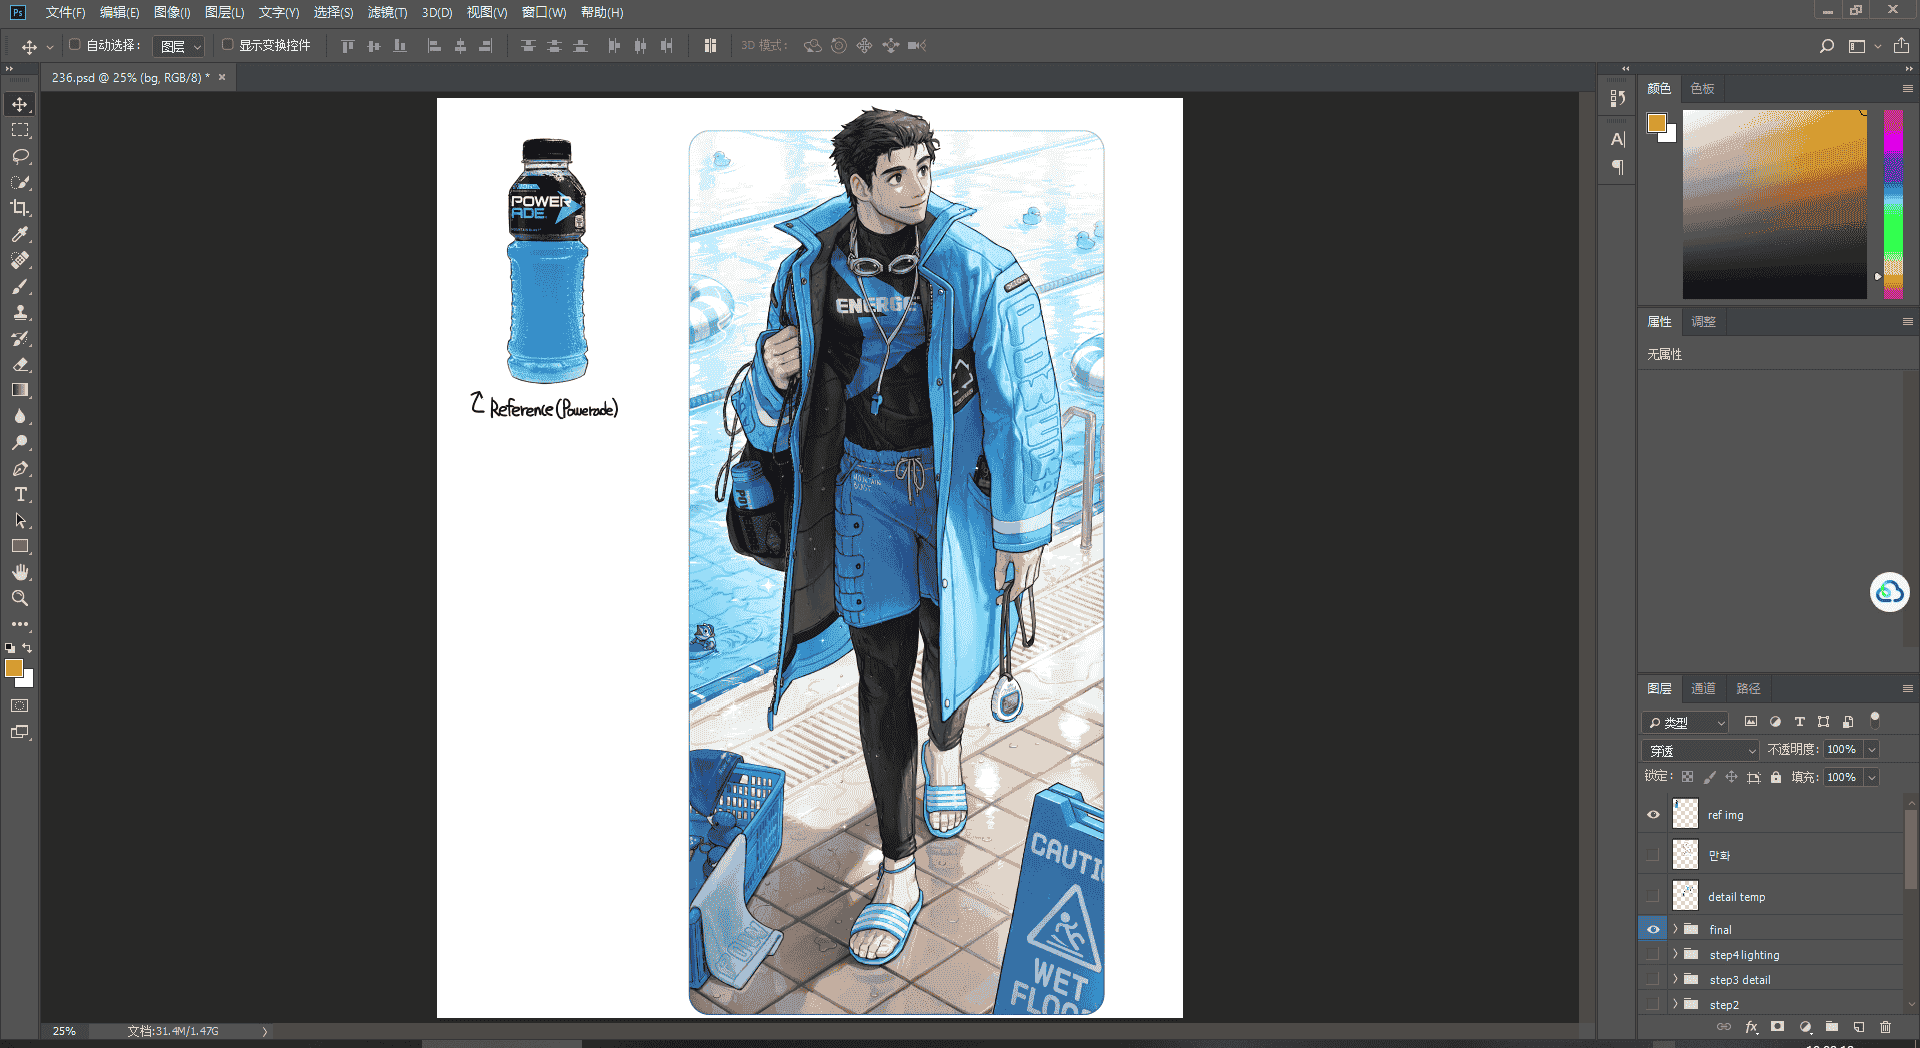The image size is (1920, 1048).
Task: Select the Zoom tool
Action: point(20,598)
